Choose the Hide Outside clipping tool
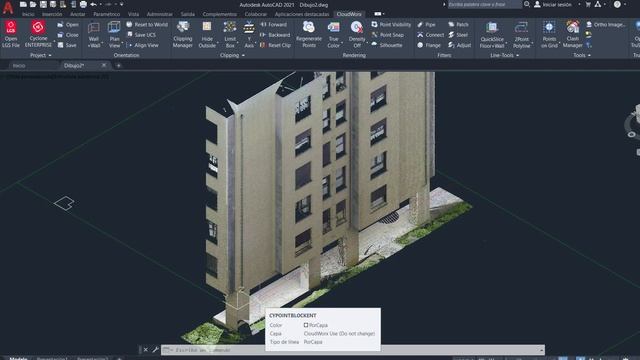The image size is (640, 360). [x=207, y=35]
